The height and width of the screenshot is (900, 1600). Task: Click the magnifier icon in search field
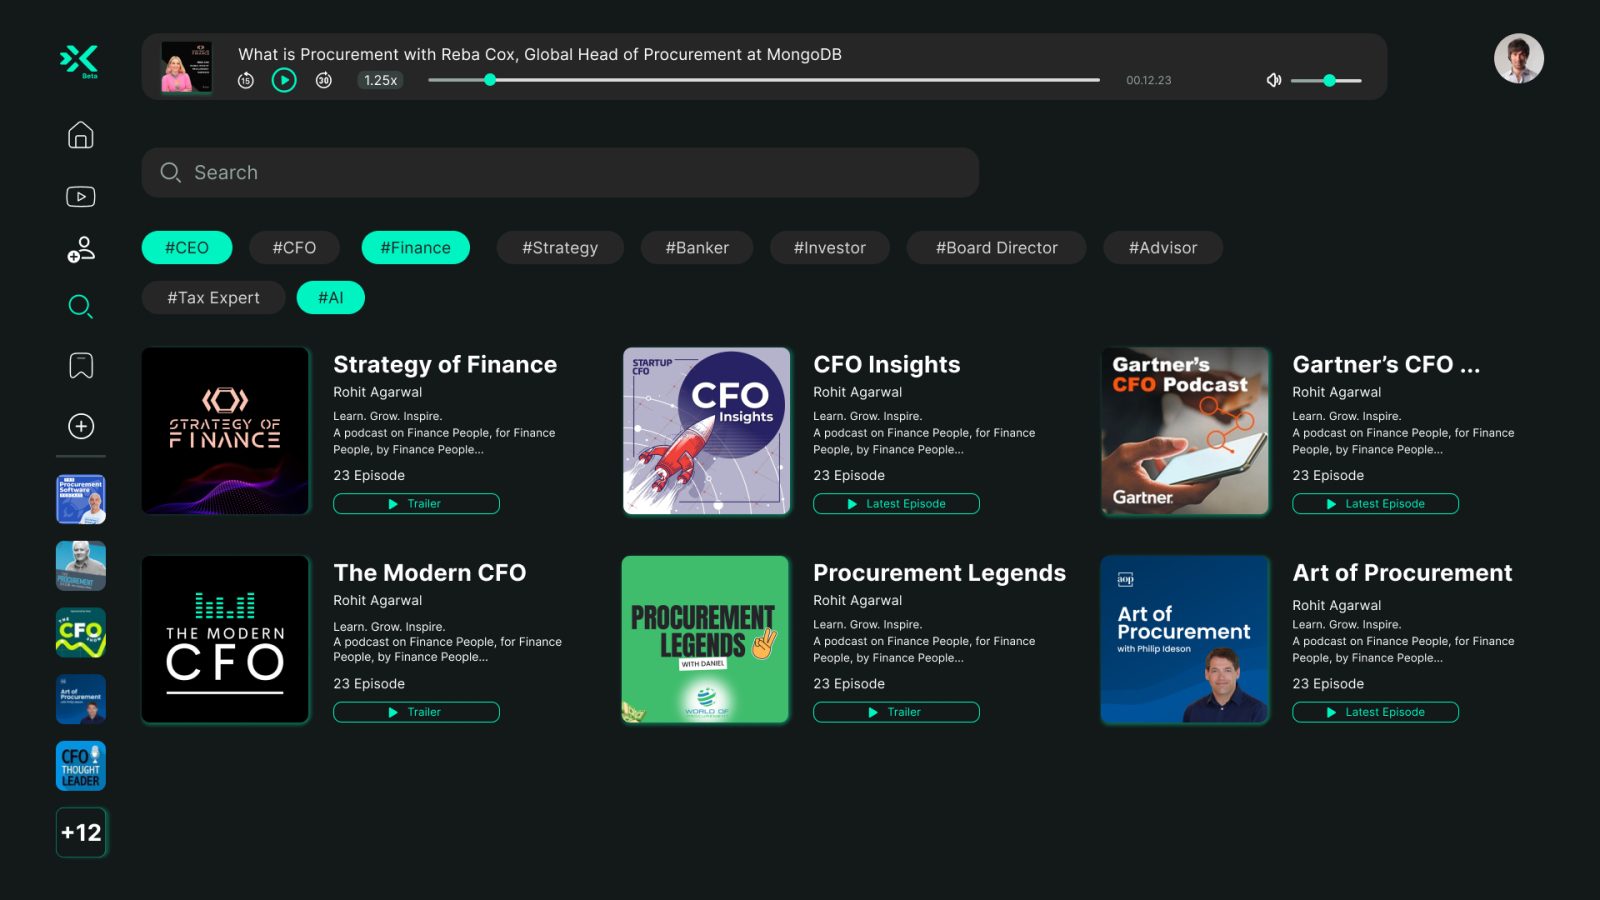(x=171, y=173)
